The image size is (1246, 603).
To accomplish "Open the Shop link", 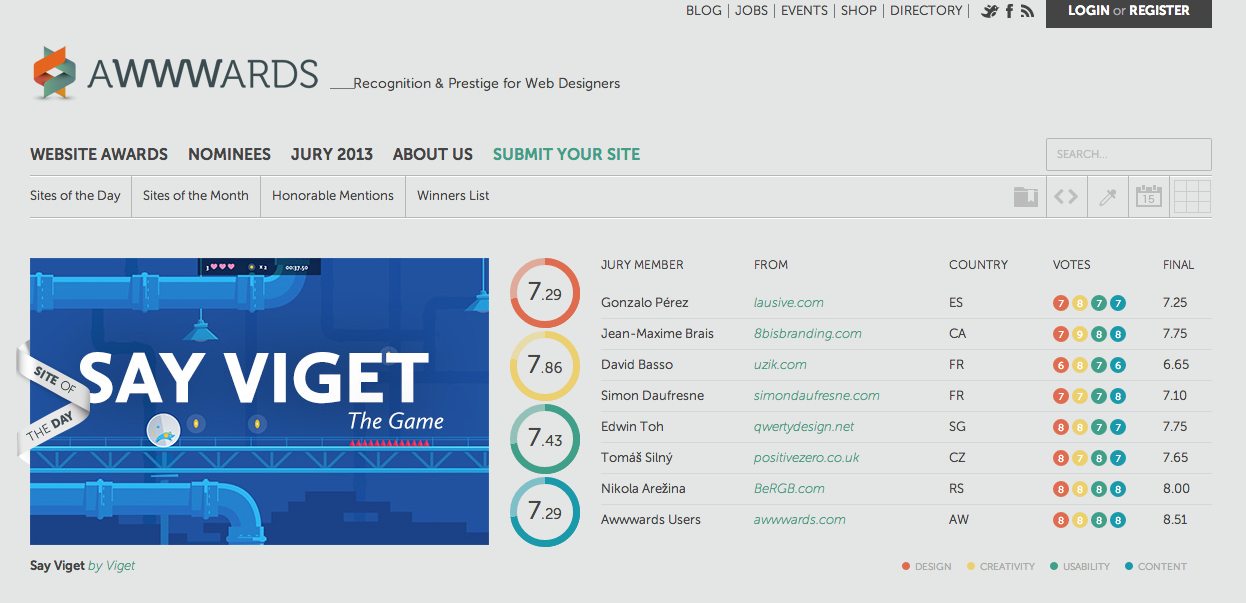I will coord(858,11).
